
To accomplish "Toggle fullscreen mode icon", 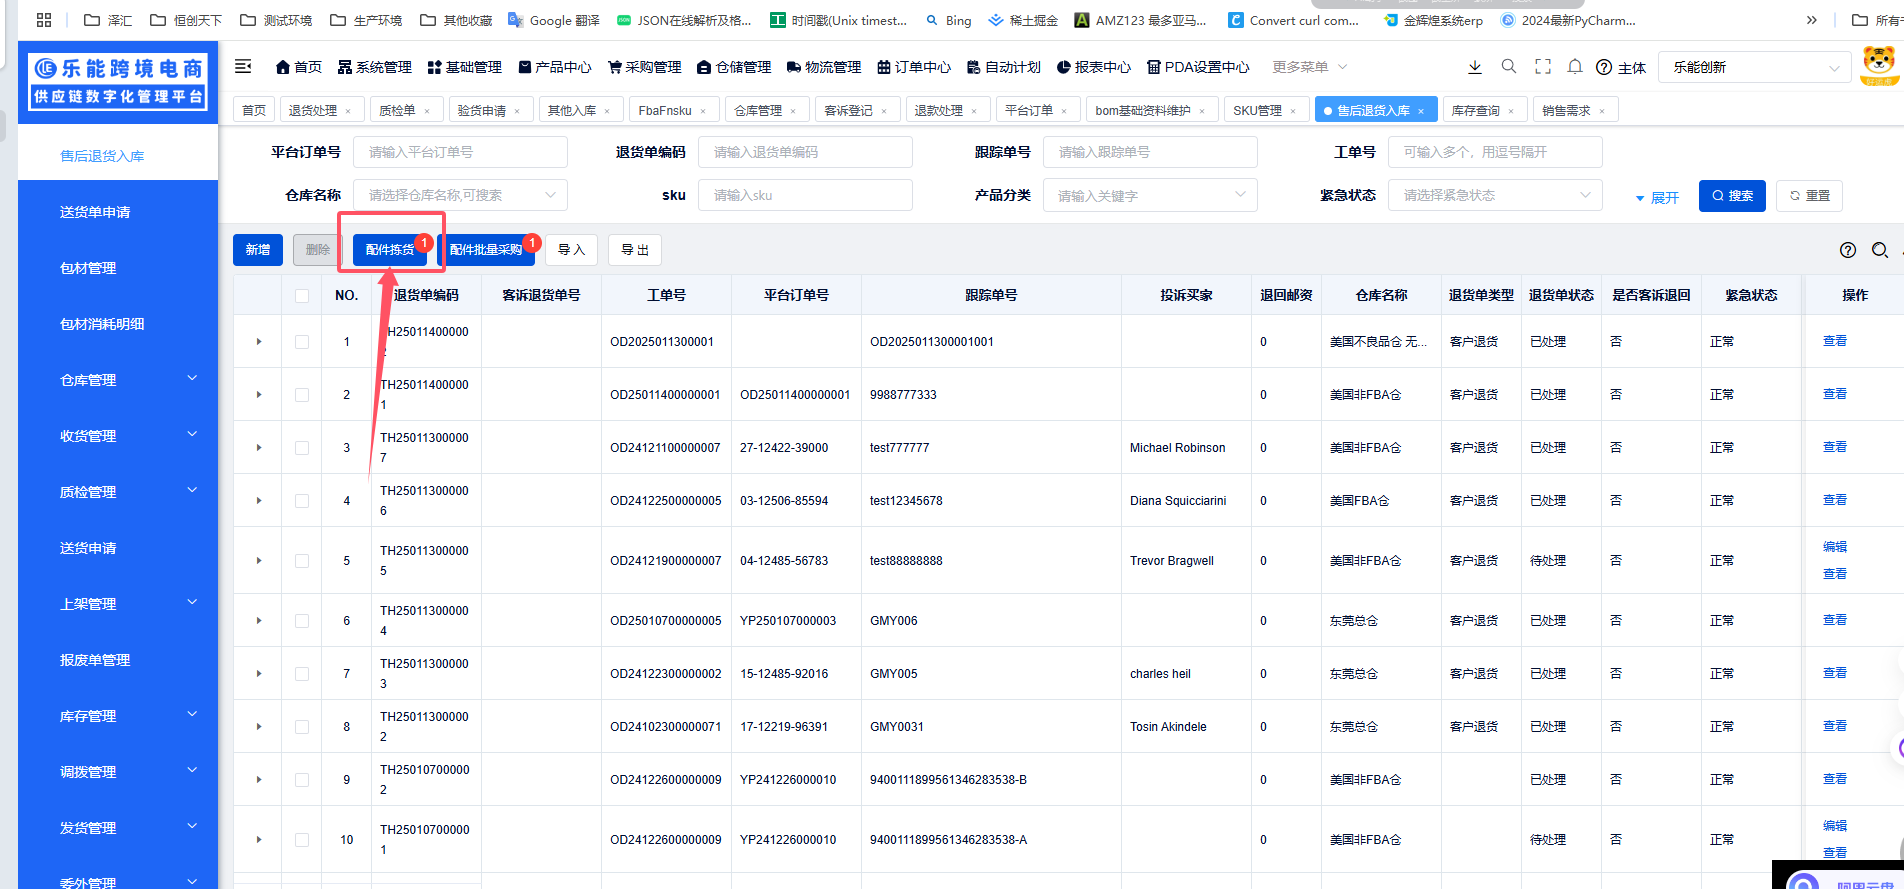I will click(x=1543, y=67).
